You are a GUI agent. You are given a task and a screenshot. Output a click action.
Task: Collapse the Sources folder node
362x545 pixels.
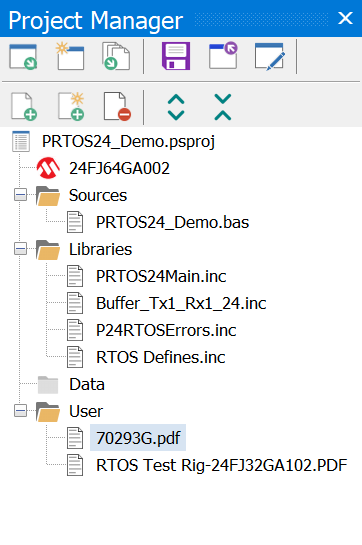[x=21, y=195]
